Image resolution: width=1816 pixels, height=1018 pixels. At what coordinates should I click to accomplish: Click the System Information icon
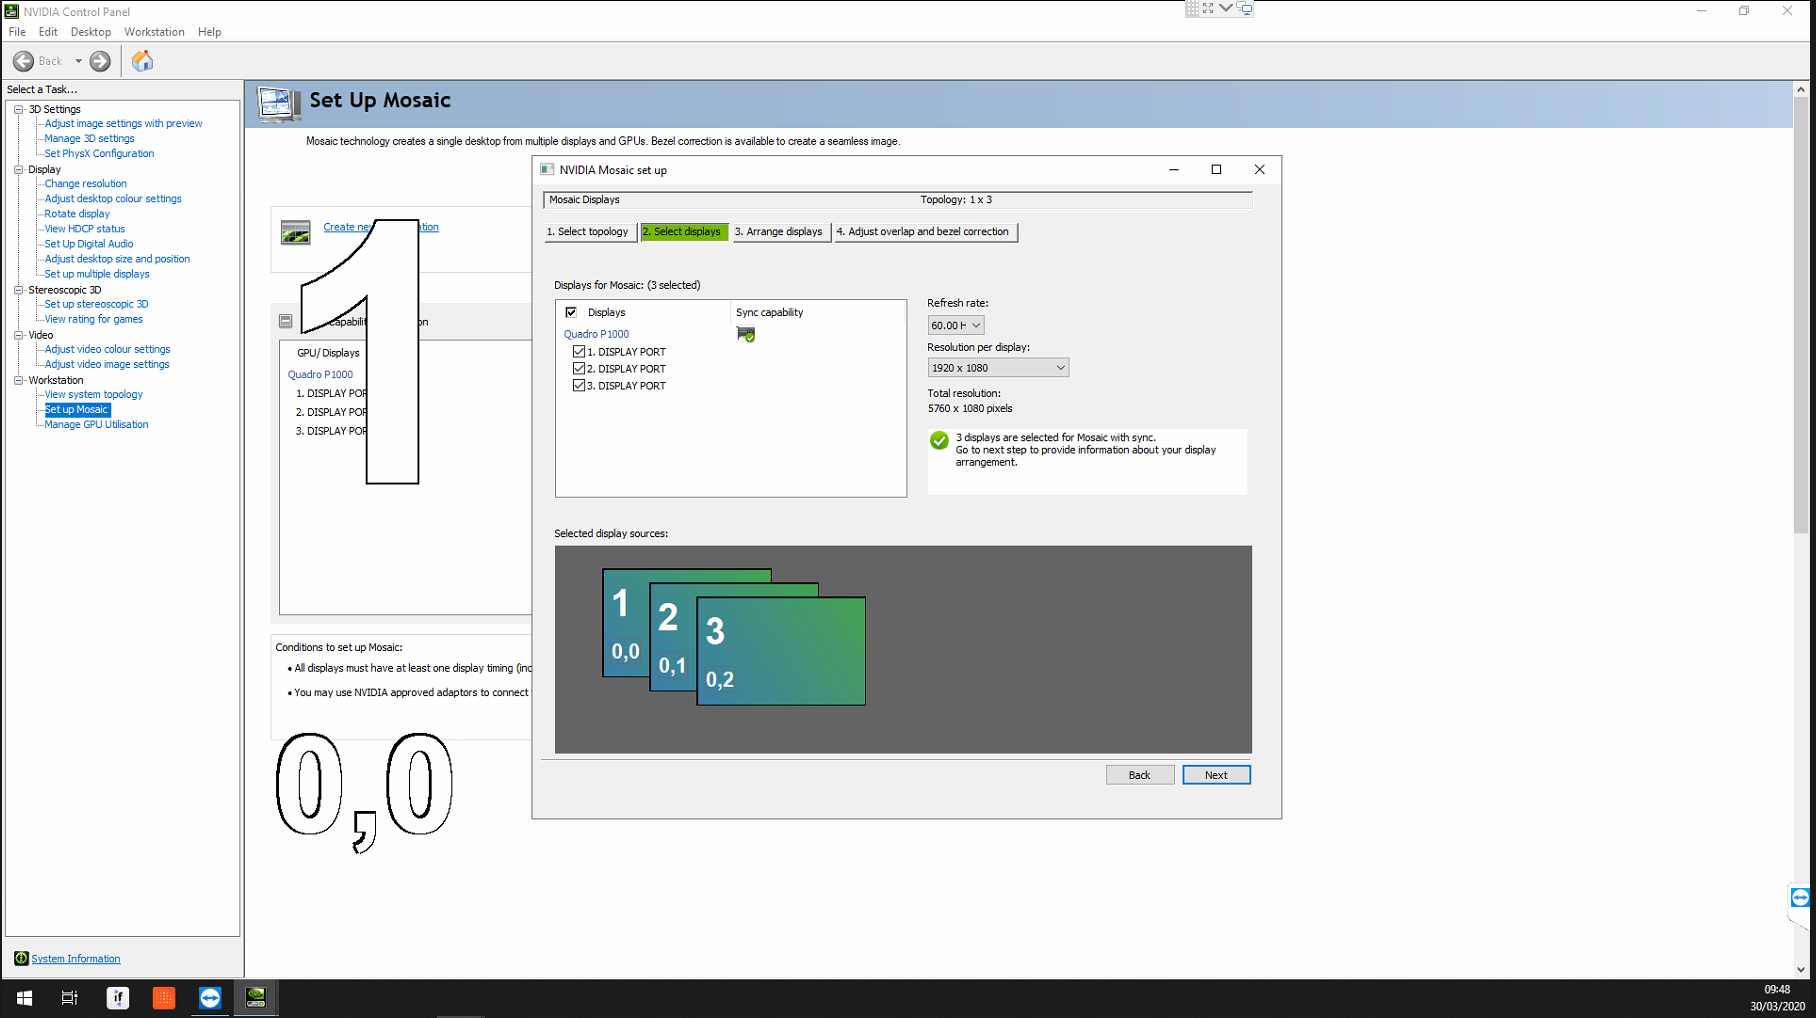pos(21,958)
